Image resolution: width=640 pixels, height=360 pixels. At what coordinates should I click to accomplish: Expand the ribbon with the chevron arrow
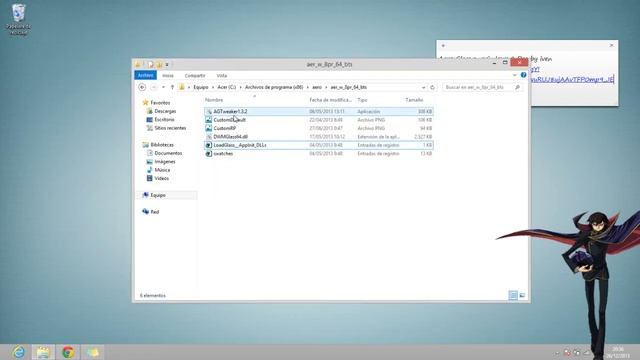[514, 75]
